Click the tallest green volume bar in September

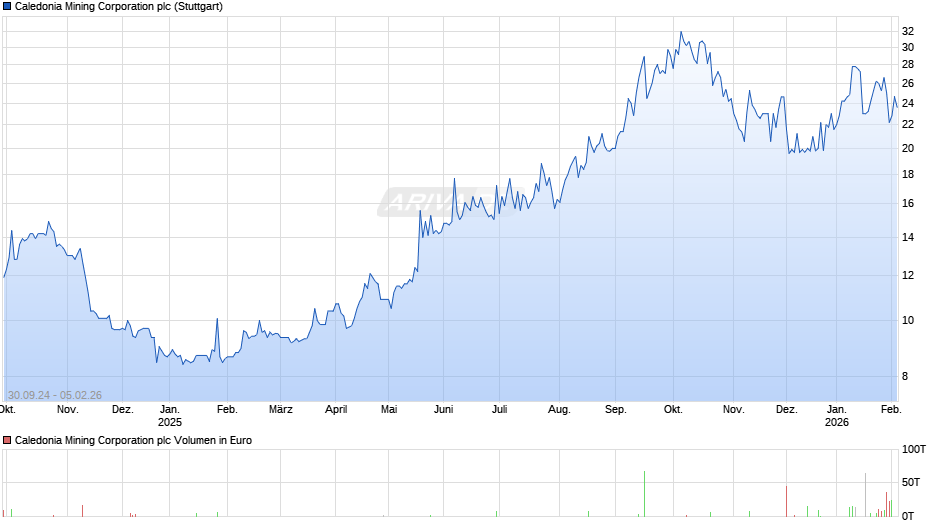(644, 494)
